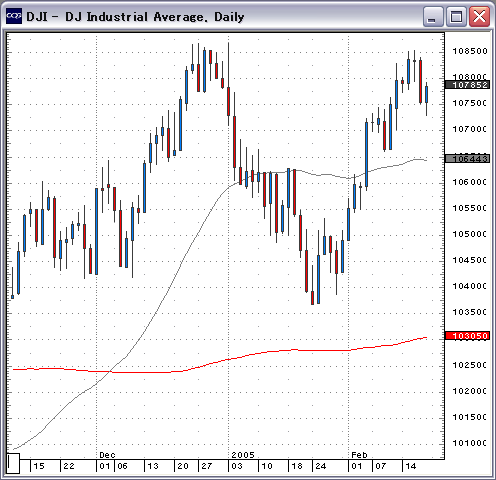This screenshot has width=496, height=480.
Task: Click date label 22 on time axis
Action: pyautogui.click(x=69, y=466)
